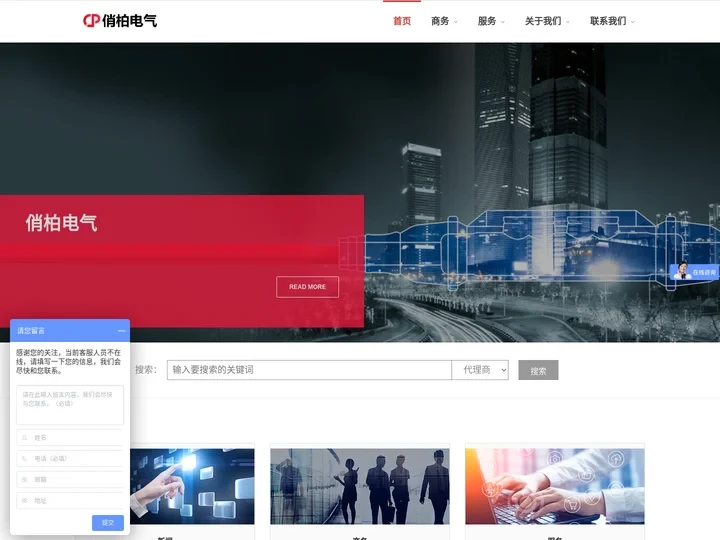
Task: Focus the keyword search input box
Action: pos(309,370)
